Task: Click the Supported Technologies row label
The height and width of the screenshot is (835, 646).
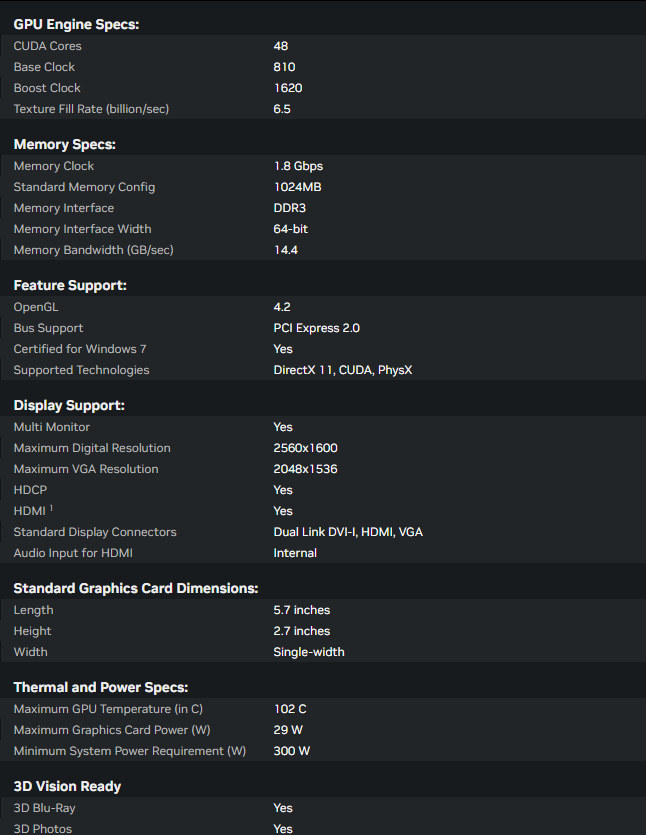Action: [x=81, y=370]
